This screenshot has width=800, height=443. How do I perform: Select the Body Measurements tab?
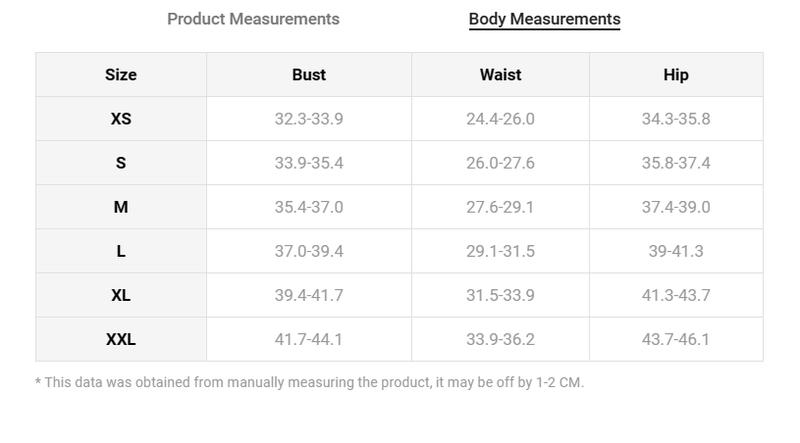[x=544, y=19]
